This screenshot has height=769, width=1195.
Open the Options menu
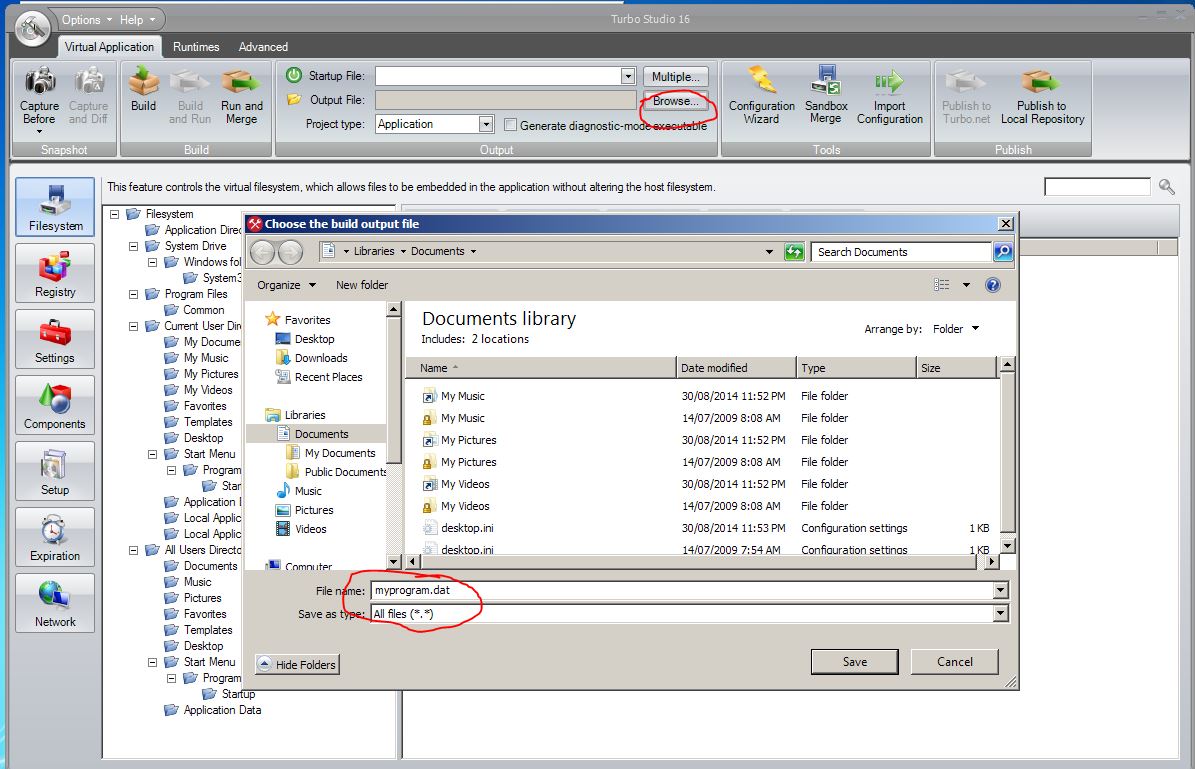pos(87,20)
